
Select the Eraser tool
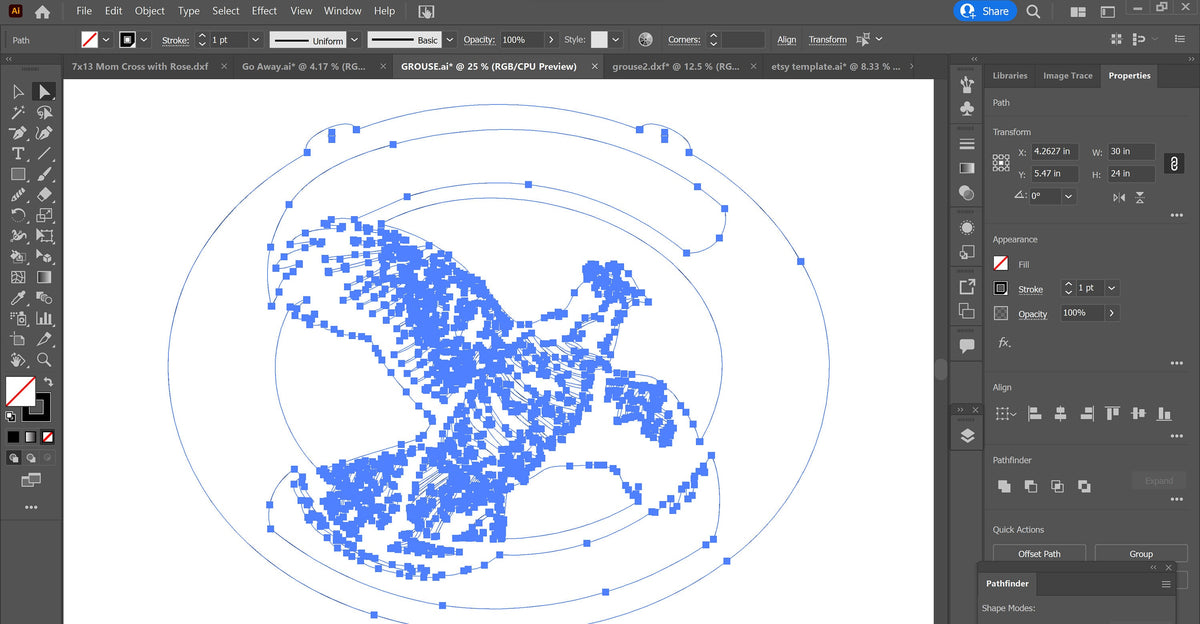44,195
